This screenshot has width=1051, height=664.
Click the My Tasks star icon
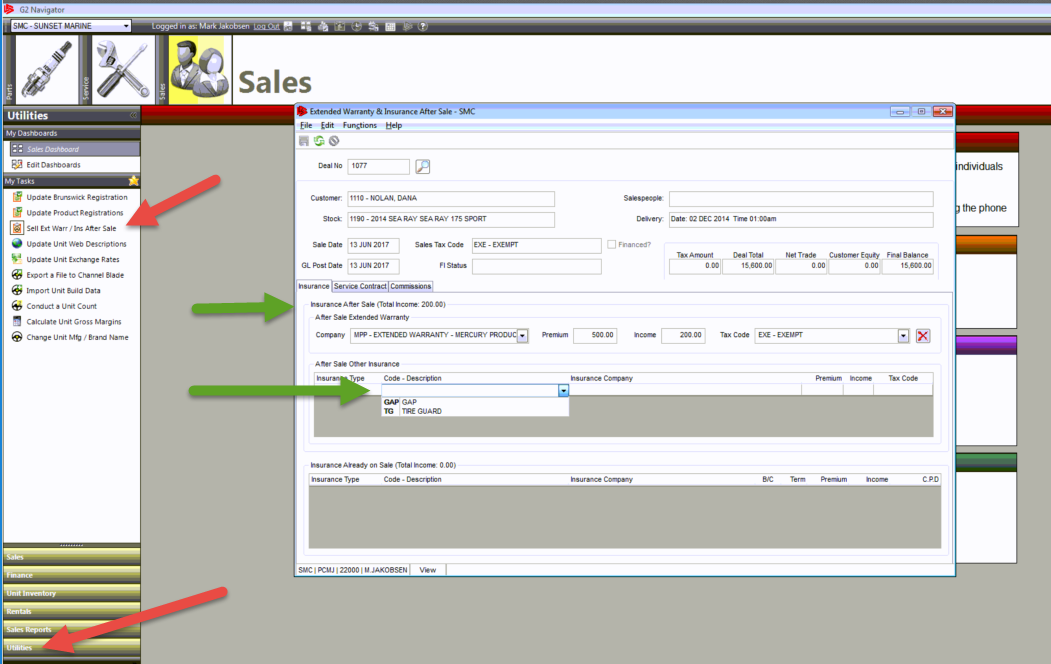coord(133,181)
